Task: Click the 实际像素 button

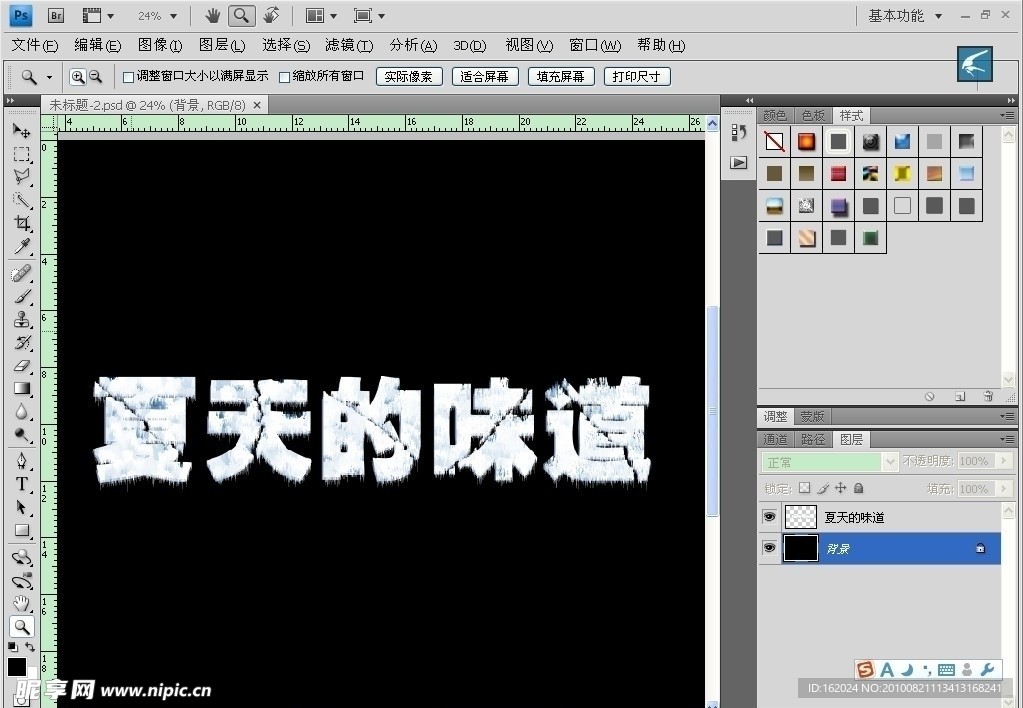Action: pyautogui.click(x=409, y=77)
